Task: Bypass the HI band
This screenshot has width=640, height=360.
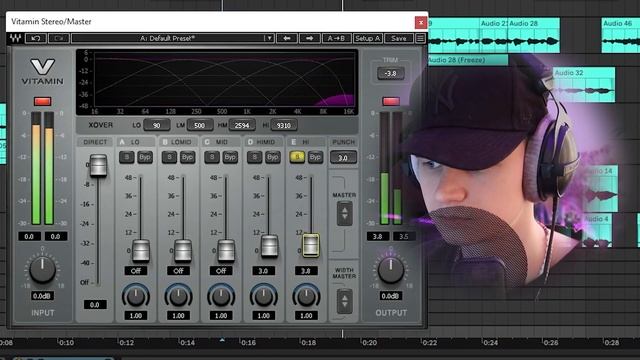Action: [315, 157]
